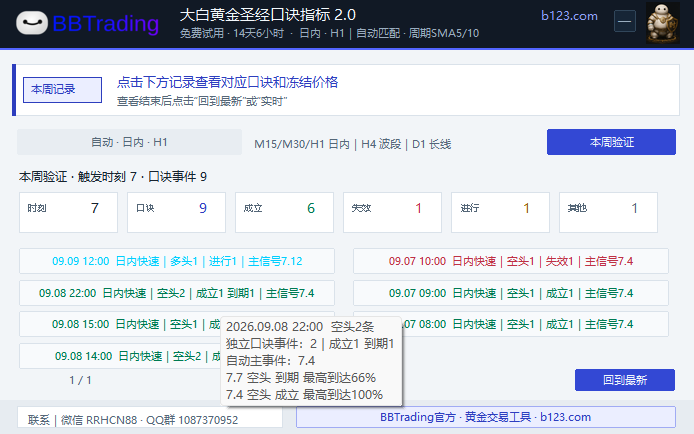Click tooltip line 7.4 空头 成立 最高到达100%

(x=304, y=395)
